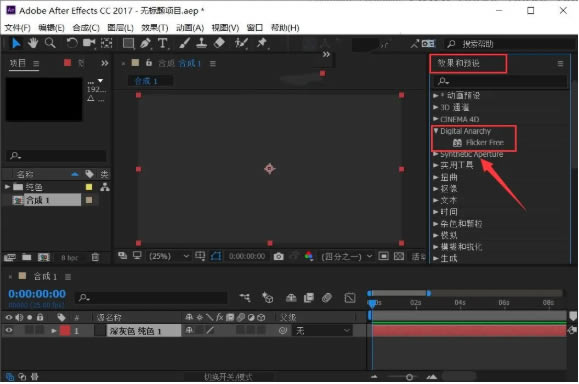The height and width of the screenshot is (384, 579).
Task: Take a snapshot with camera icon
Action: point(278,256)
